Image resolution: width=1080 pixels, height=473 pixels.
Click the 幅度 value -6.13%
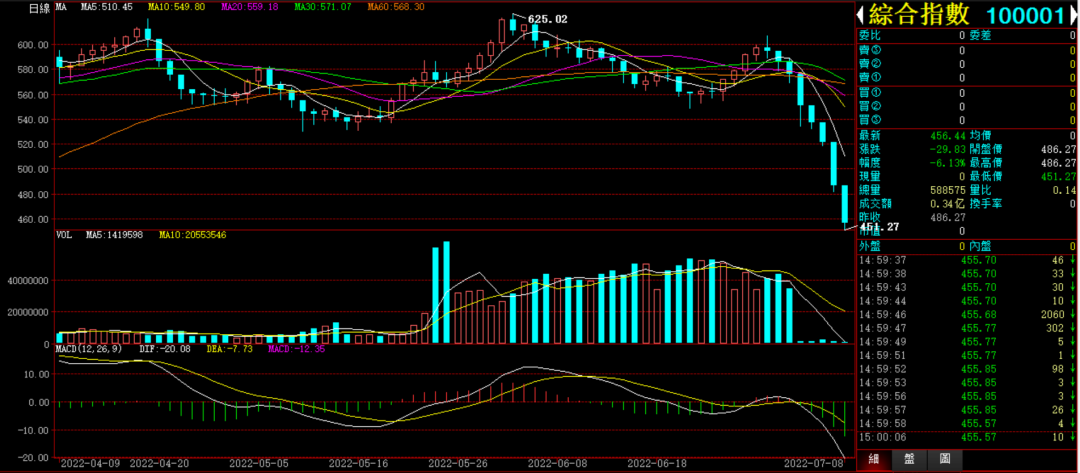[x=946, y=163]
